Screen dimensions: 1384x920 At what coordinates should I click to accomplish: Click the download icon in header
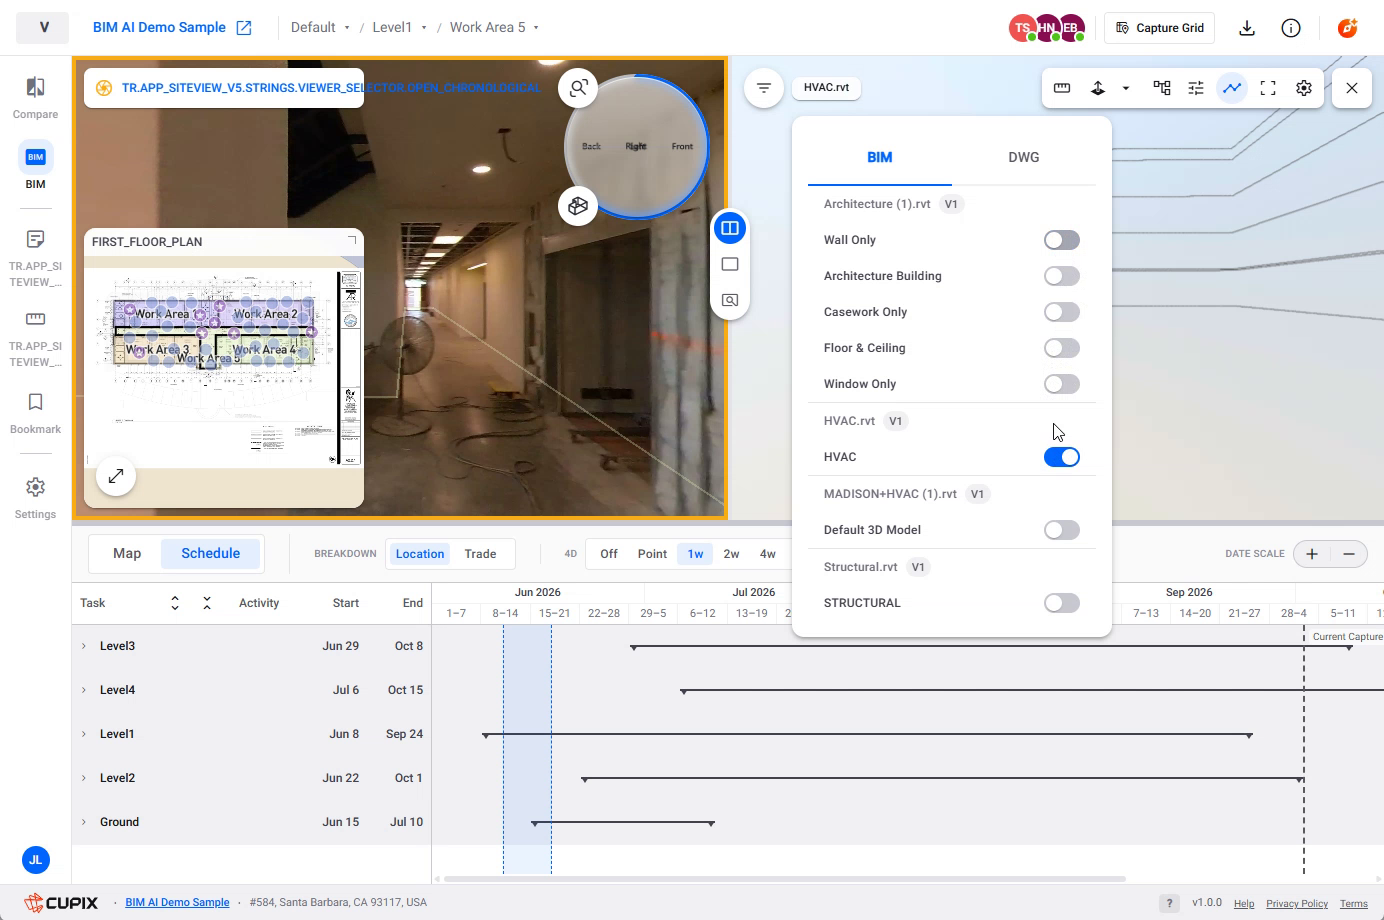(1247, 28)
